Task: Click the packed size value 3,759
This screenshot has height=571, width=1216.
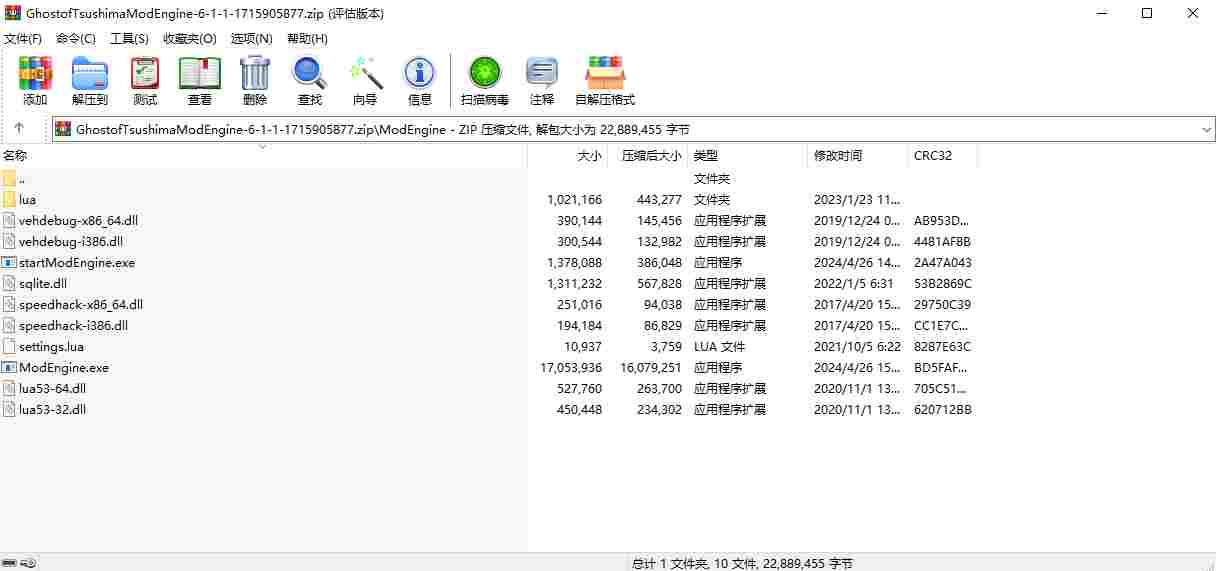Action: click(666, 347)
